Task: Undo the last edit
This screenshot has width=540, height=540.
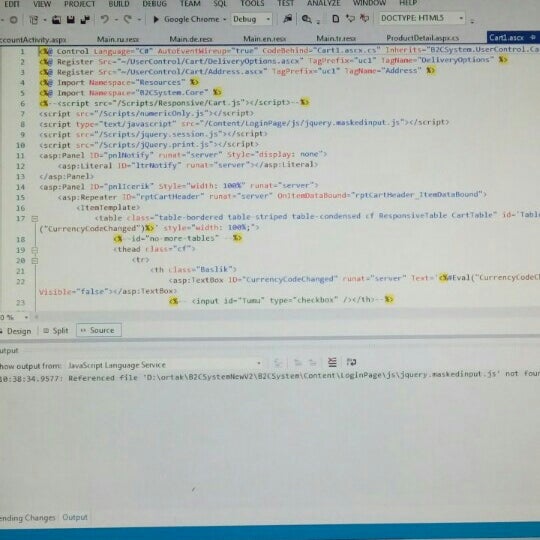Action: click(104, 19)
